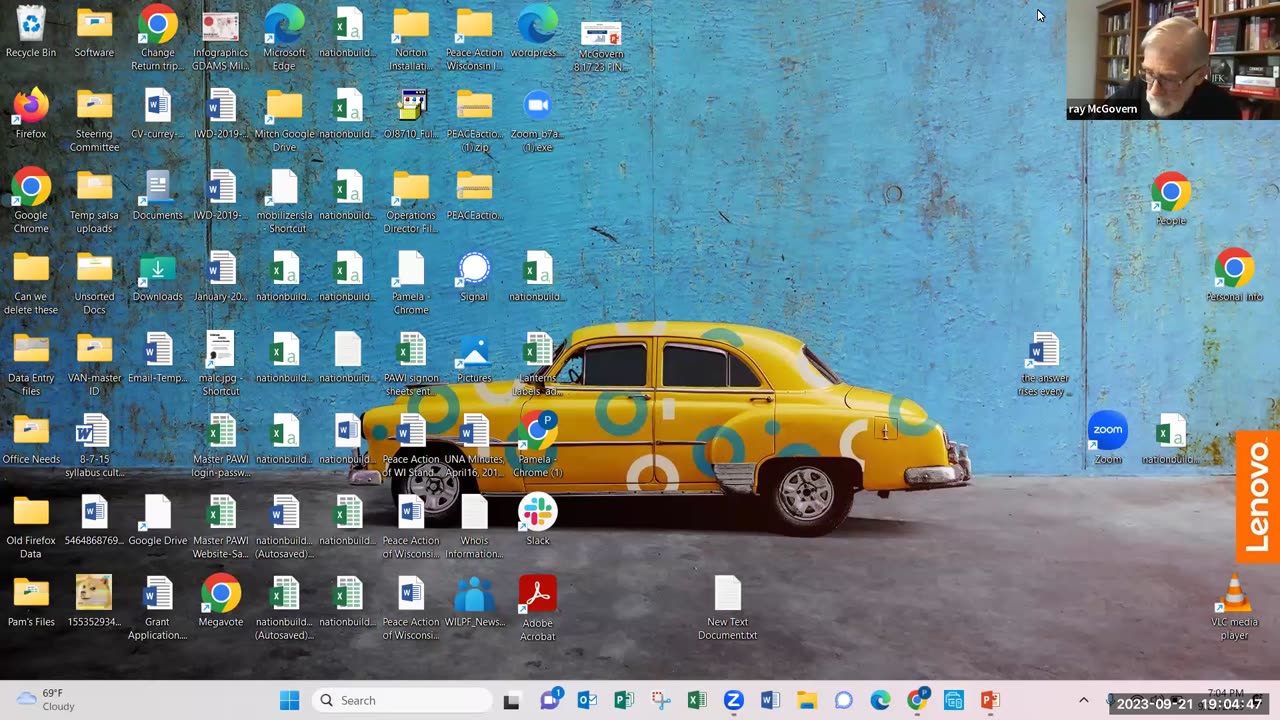Open the Data Entry files folder
Image resolution: width=1280 pixels, height=720 pixels.
click(x=31, y=363)
